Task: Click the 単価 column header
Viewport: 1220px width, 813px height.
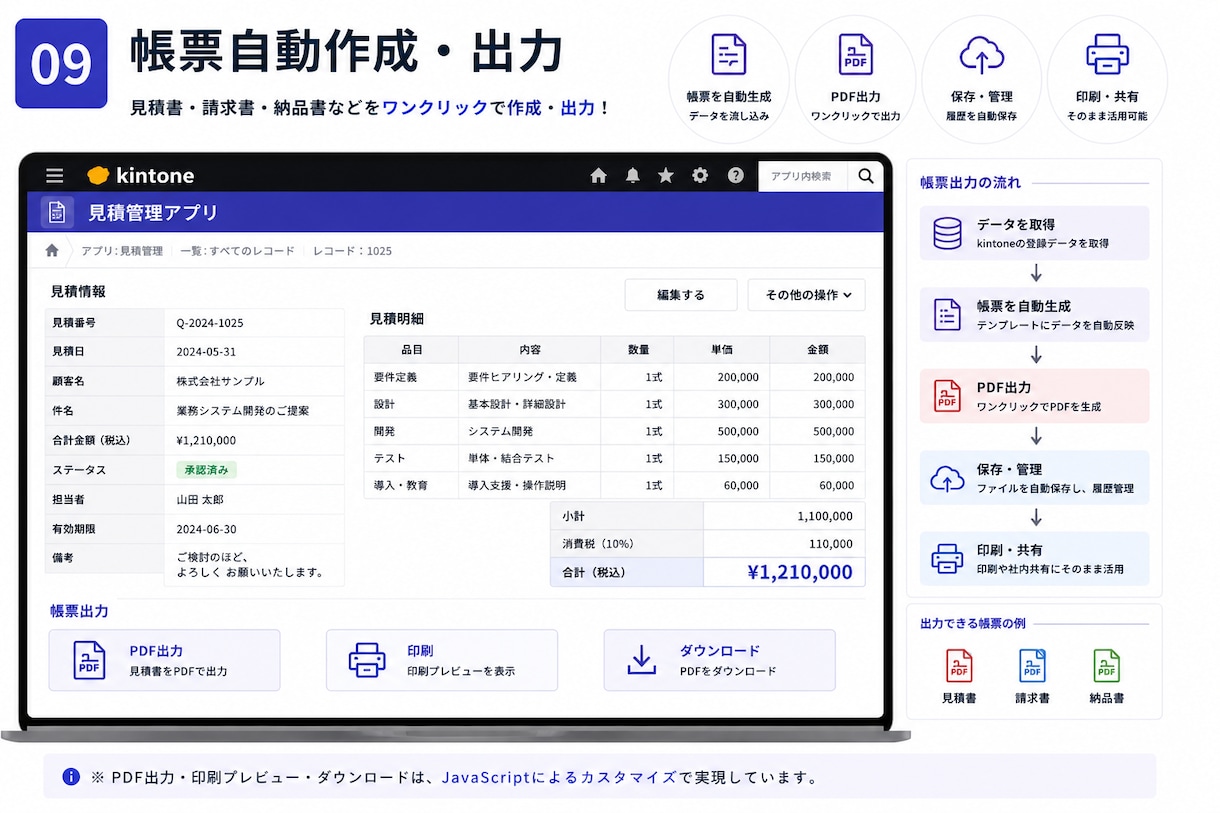Action: [722, 350]
